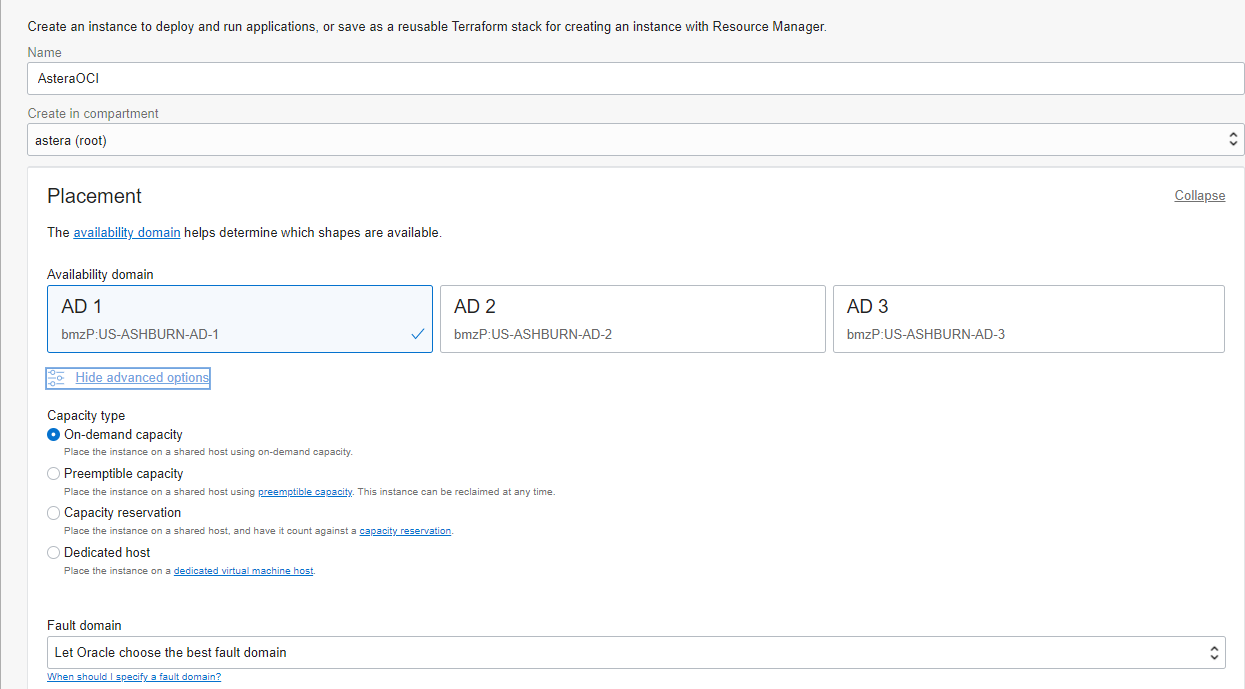1245x689 pixels.
Task: Open dedicated virtual machine host link
Action: point(244,571)
